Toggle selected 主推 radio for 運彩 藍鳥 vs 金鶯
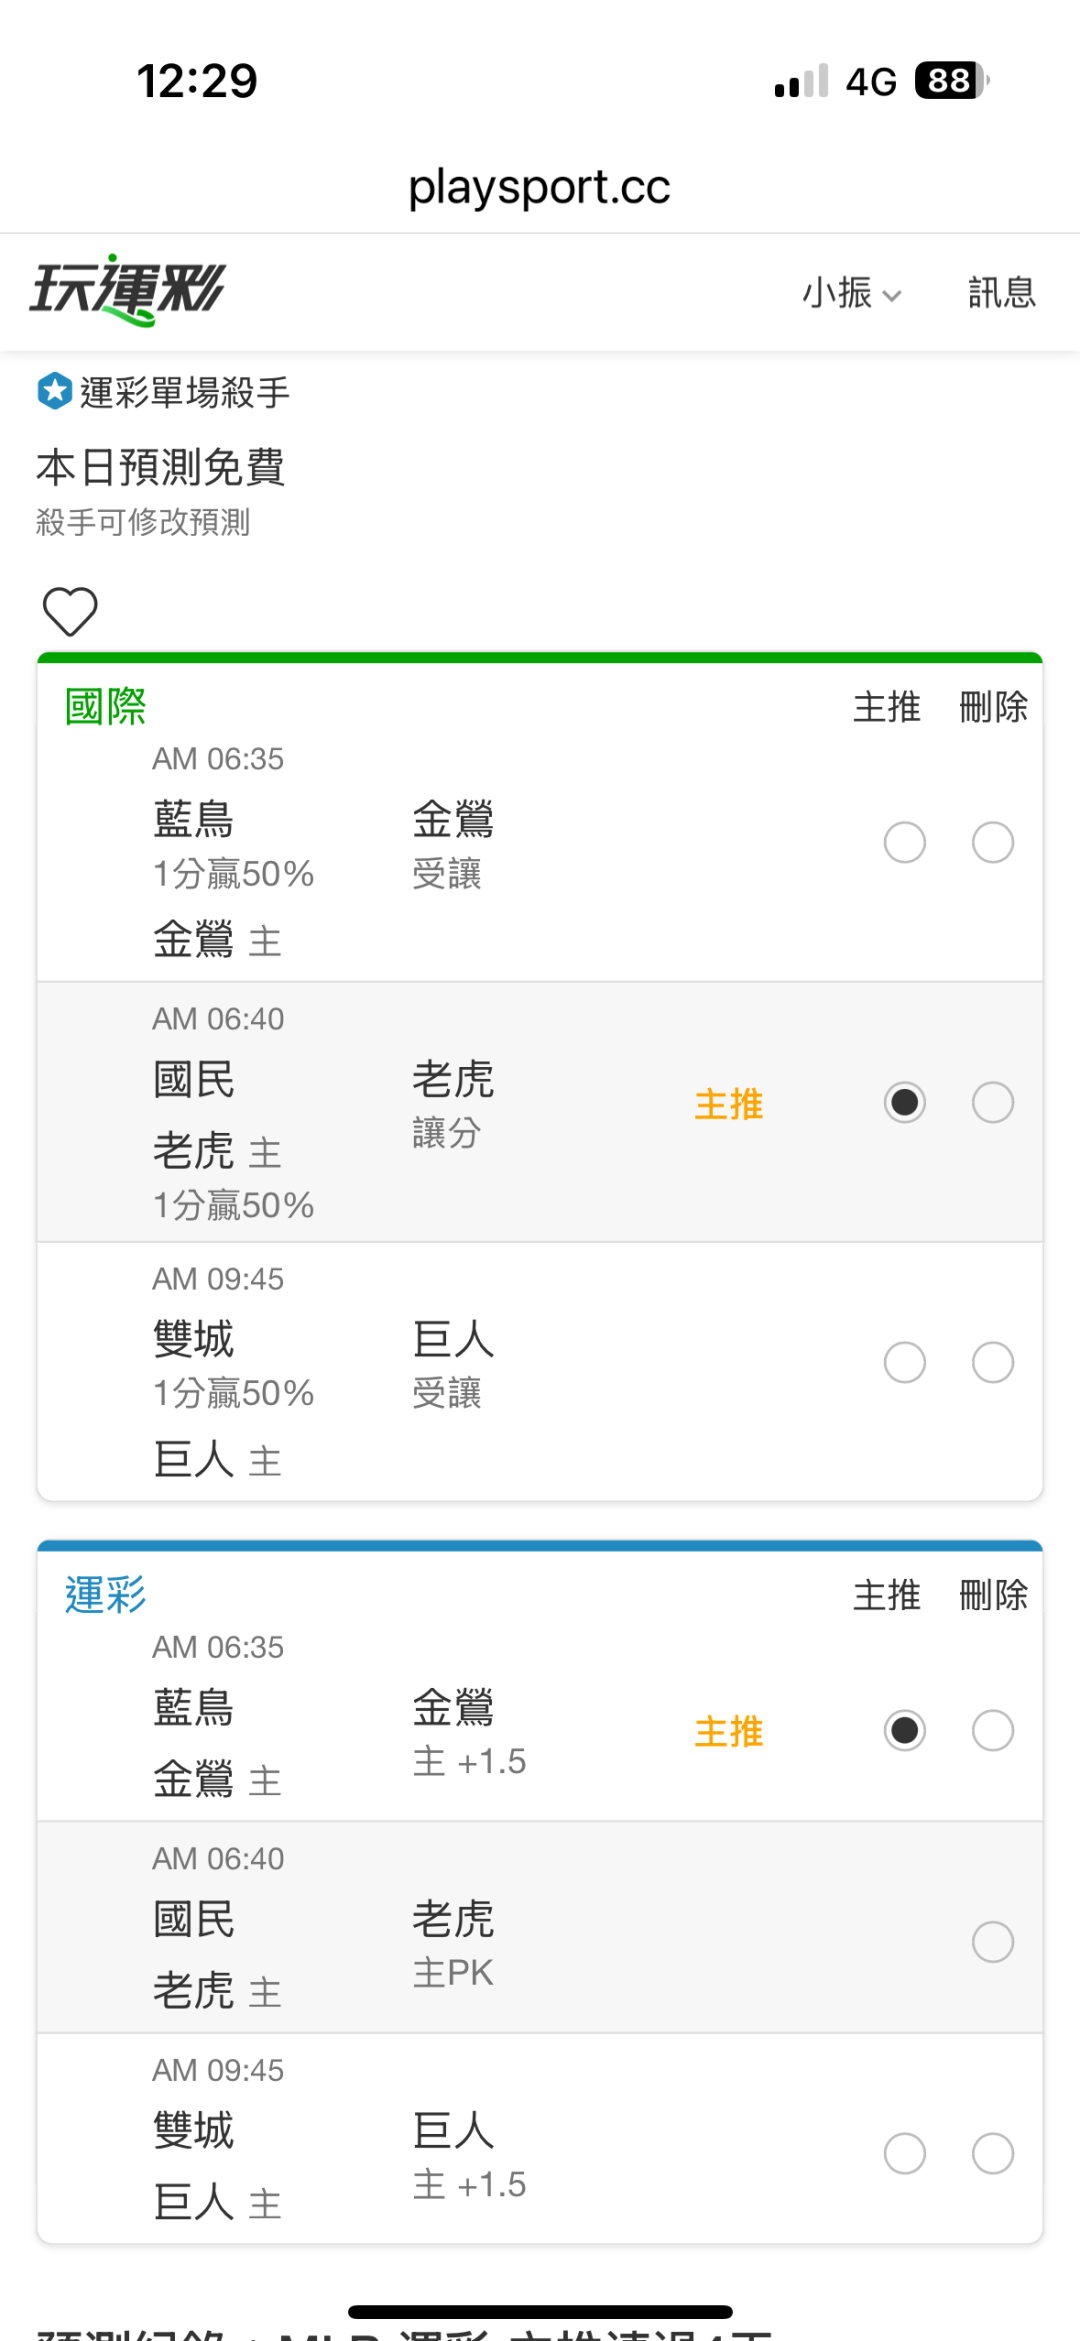The height and width of the screenshot is (2341, 1080). click(905, 1730)
